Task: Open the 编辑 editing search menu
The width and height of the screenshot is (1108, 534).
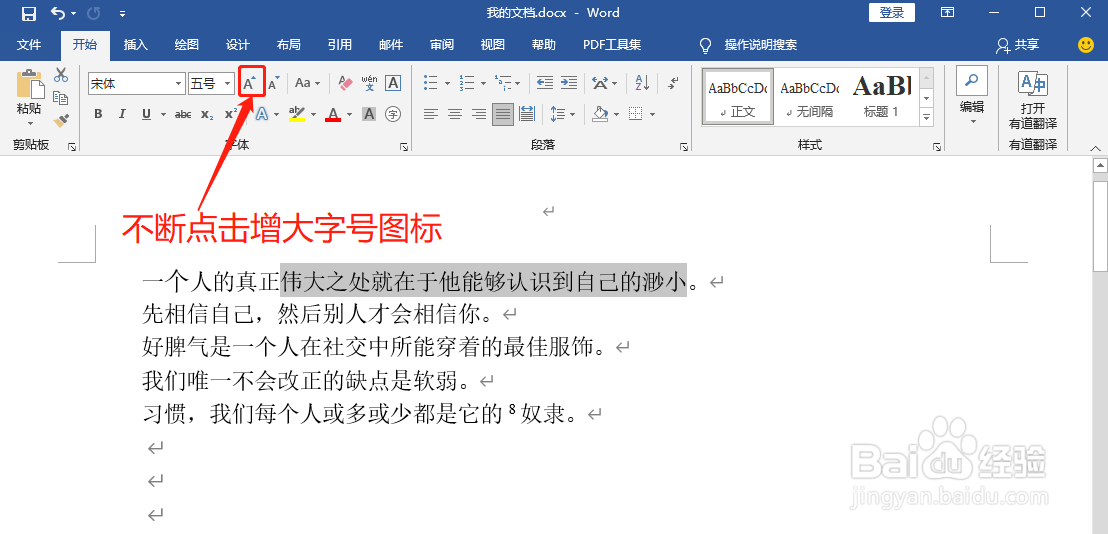Action: 972,97
